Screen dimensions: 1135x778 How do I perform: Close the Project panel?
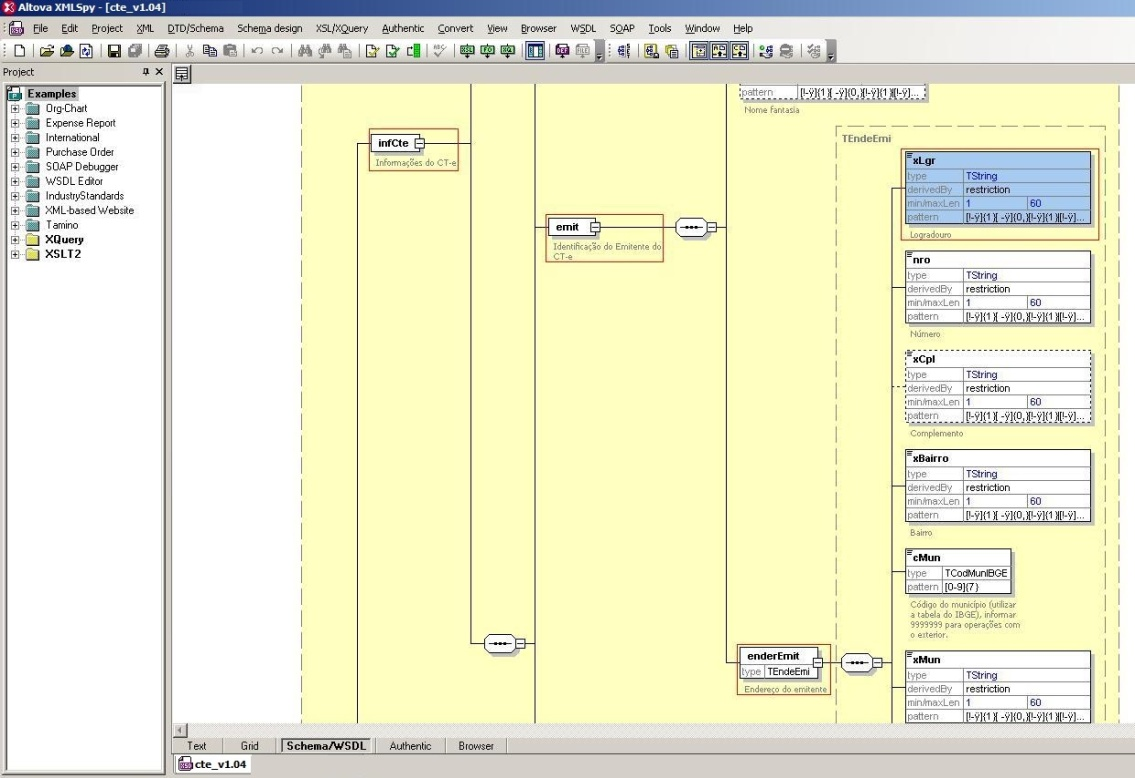point(161,73)
